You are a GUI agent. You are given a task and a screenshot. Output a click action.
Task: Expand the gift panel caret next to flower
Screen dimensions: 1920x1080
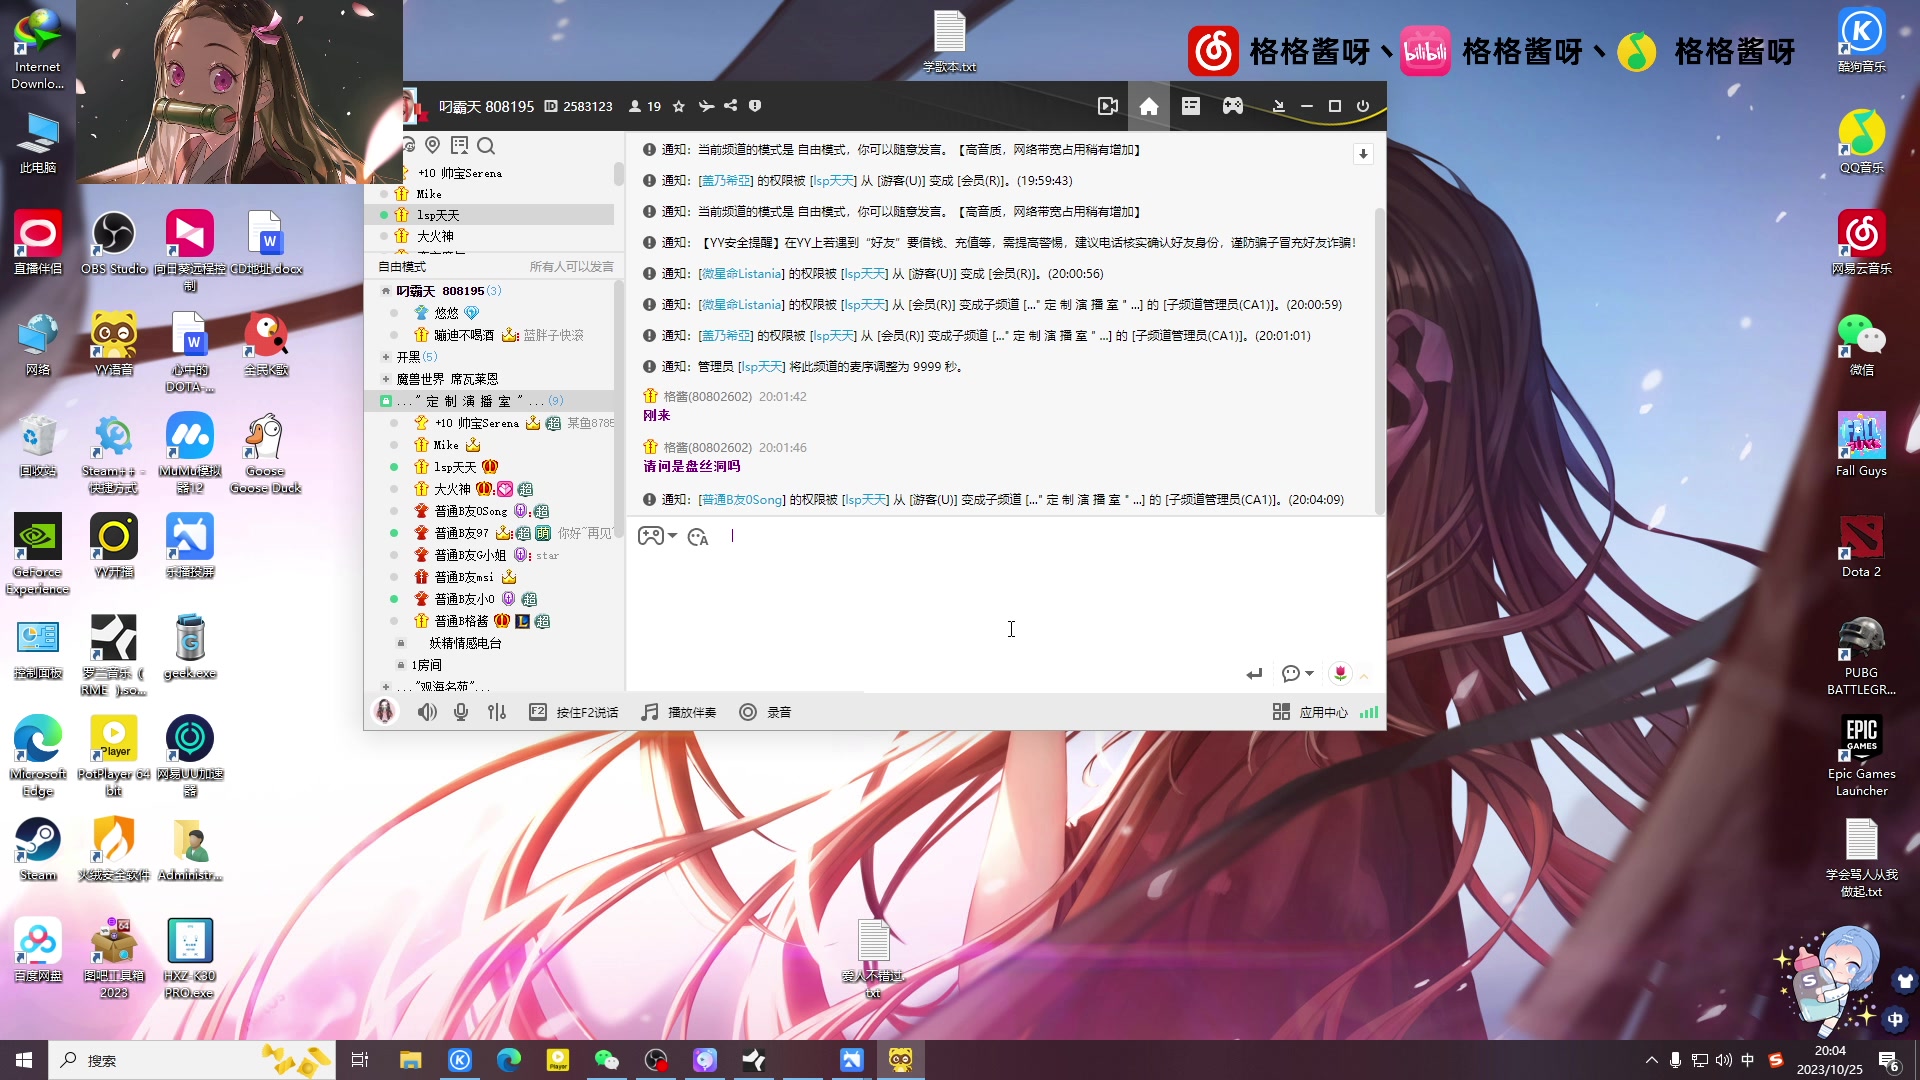click(1364, 676)
